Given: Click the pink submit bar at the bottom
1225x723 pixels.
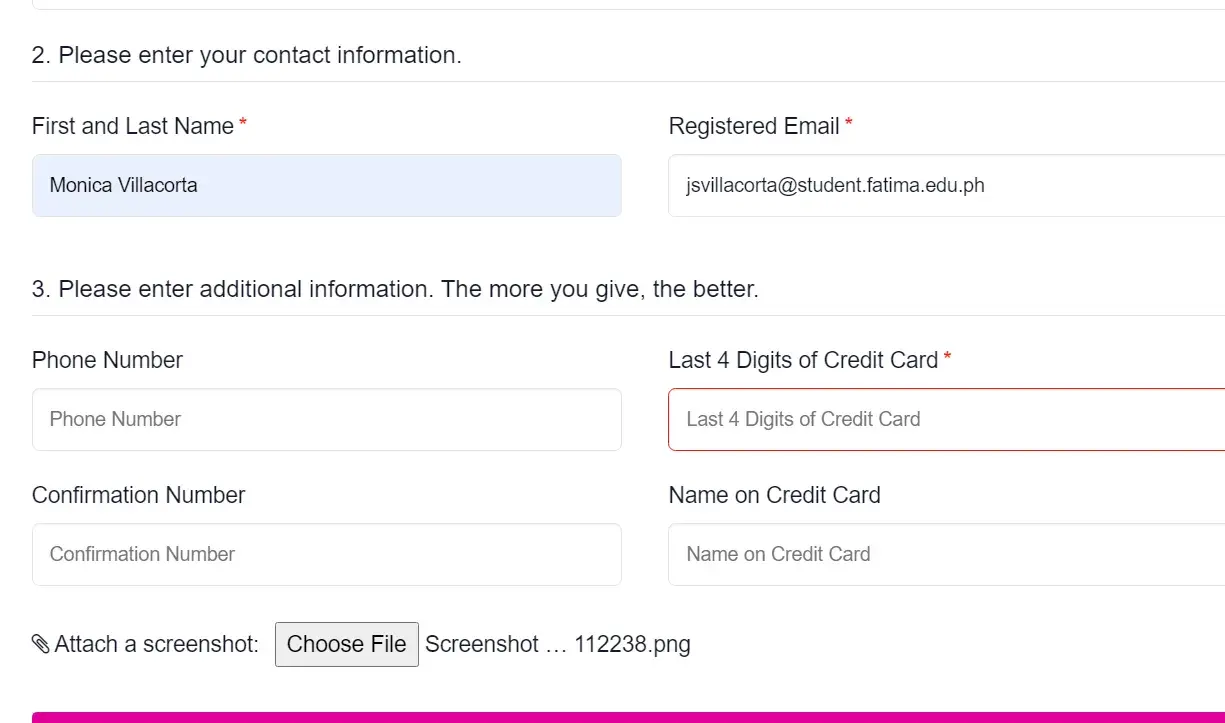Looking at the screenshot, I should tap(628, 717).
